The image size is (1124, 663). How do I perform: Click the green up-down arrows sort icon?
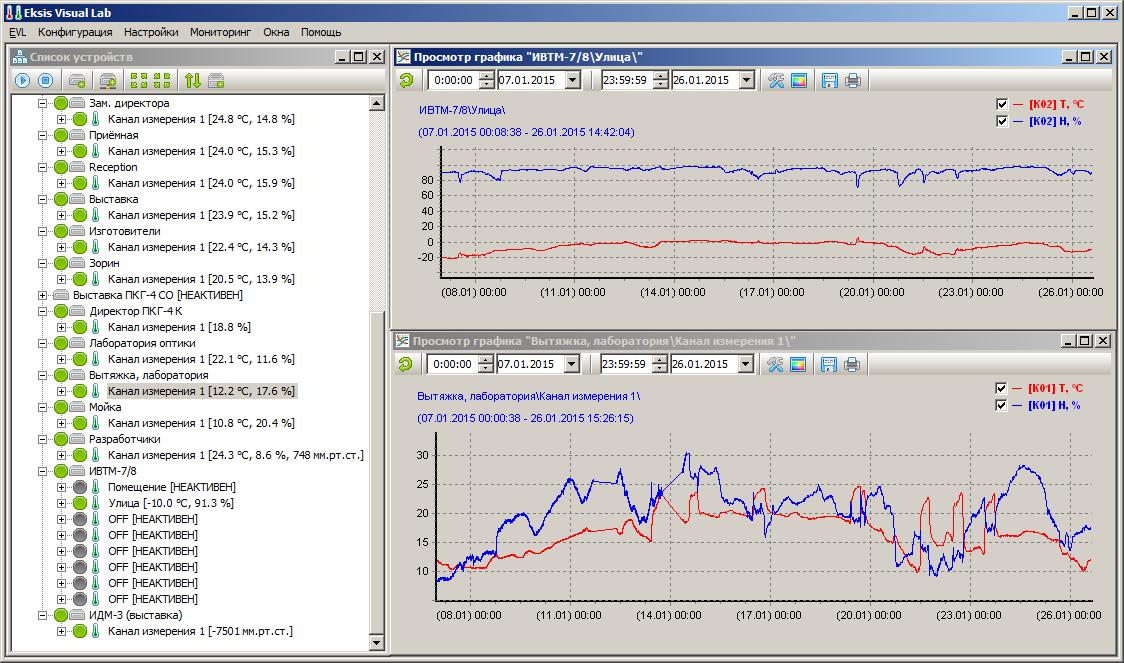(193, 81)
